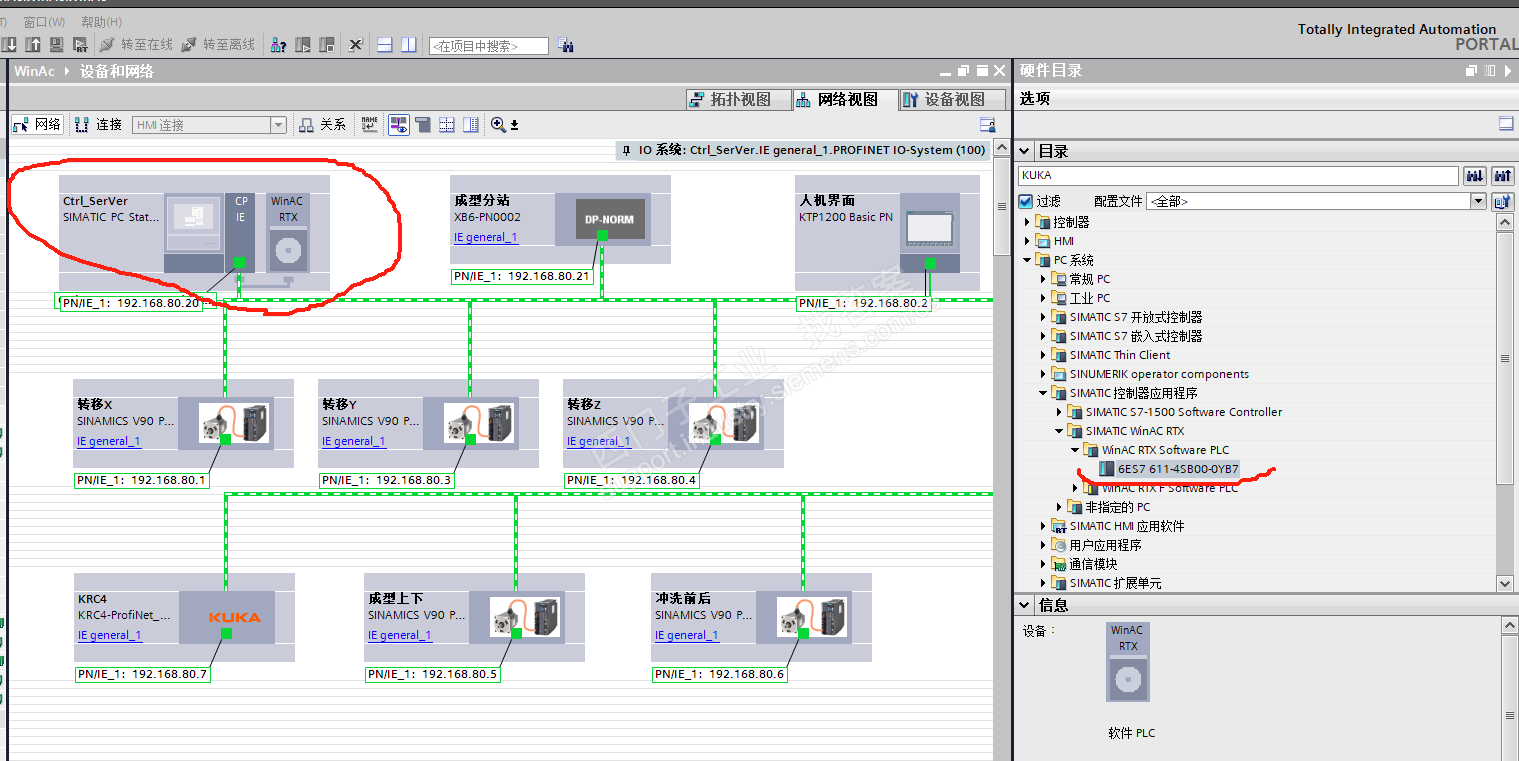Image resolution: width=1519 pixels, height=761 pixels.
Task: Select the KTP1200 HMI panel image
Action: (929, 230)
